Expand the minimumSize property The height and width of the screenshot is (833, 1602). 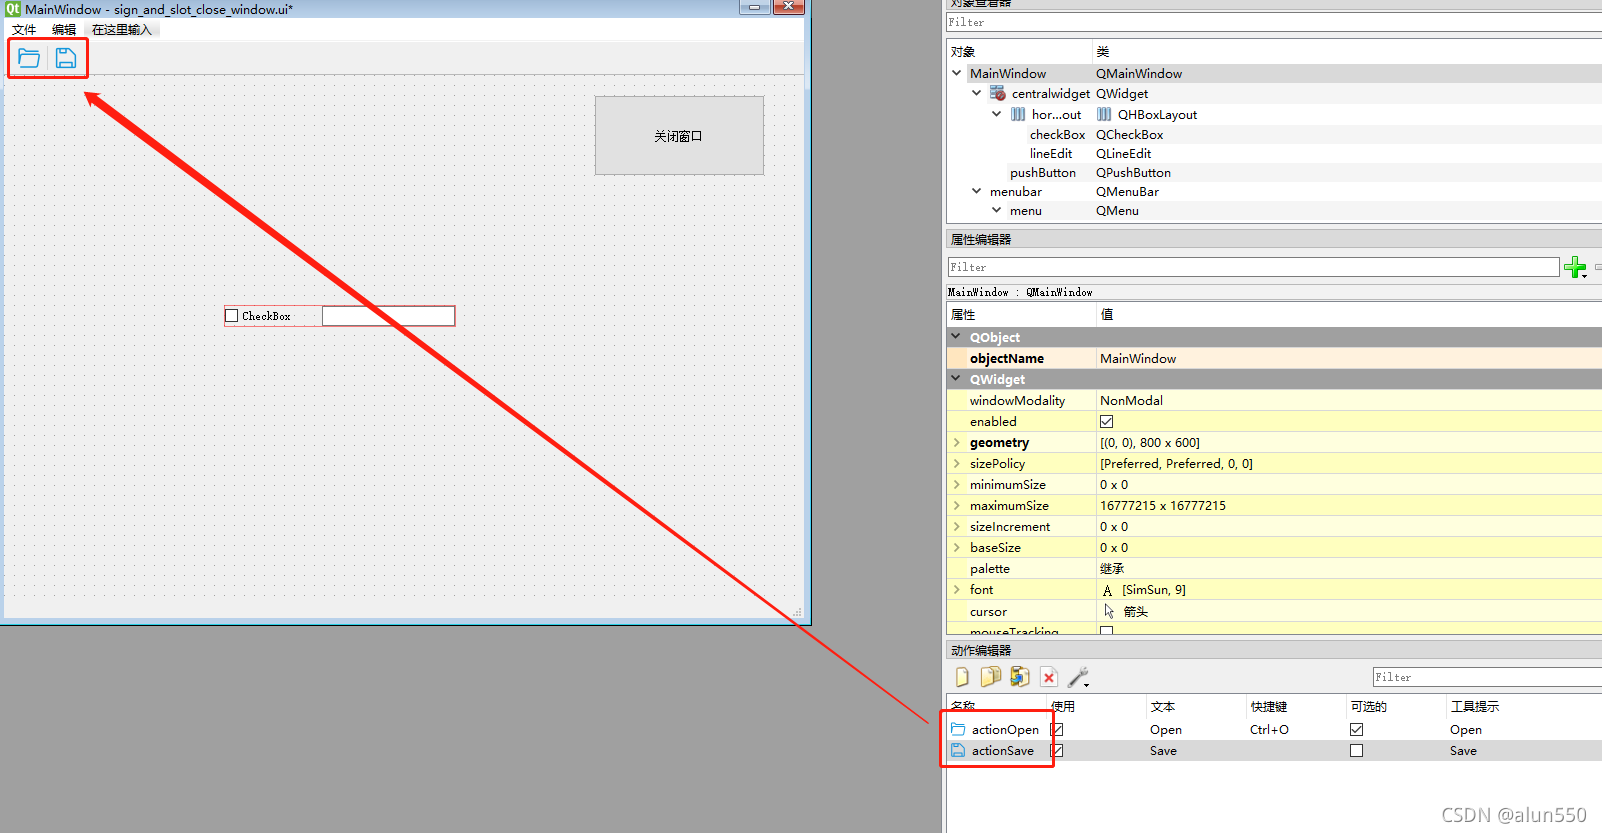pos(957,484)
